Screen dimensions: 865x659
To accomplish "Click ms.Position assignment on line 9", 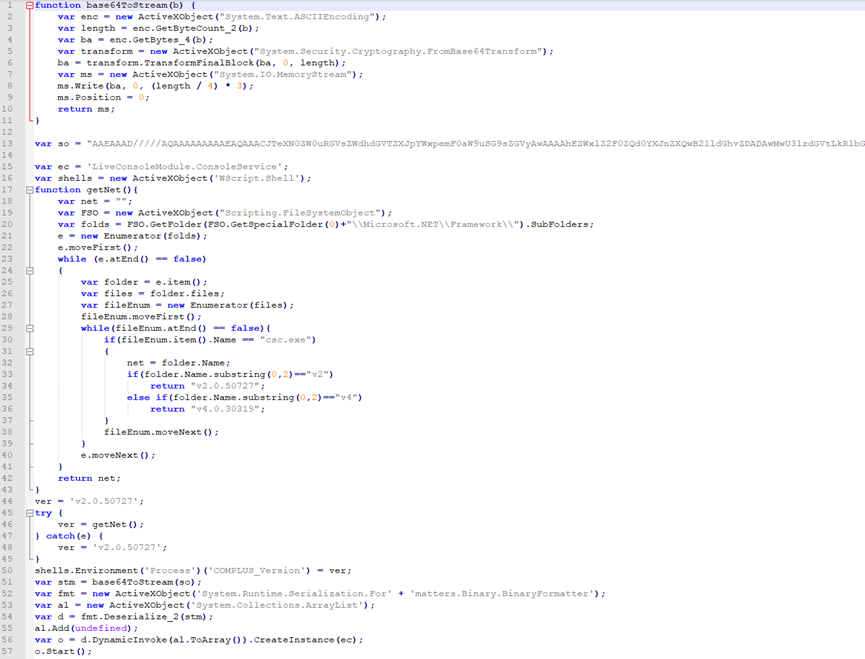I will point(103,98).
